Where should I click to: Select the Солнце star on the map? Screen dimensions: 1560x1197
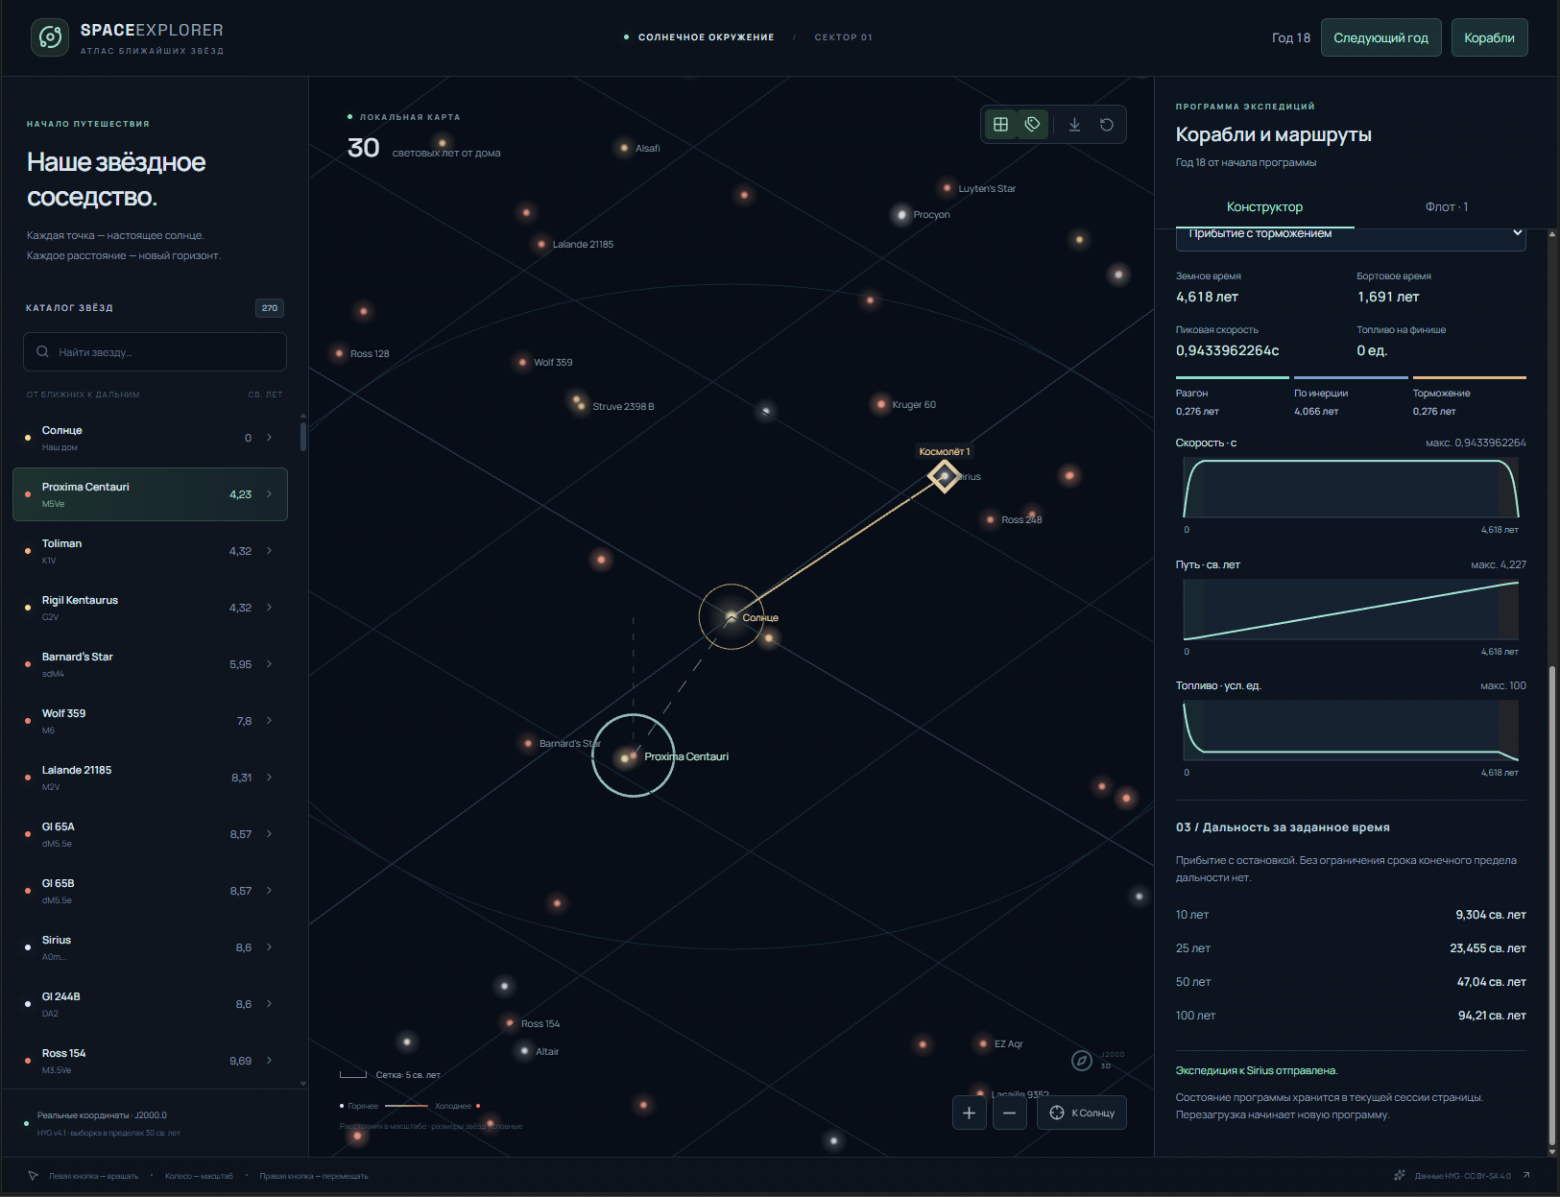click(732, 616)
